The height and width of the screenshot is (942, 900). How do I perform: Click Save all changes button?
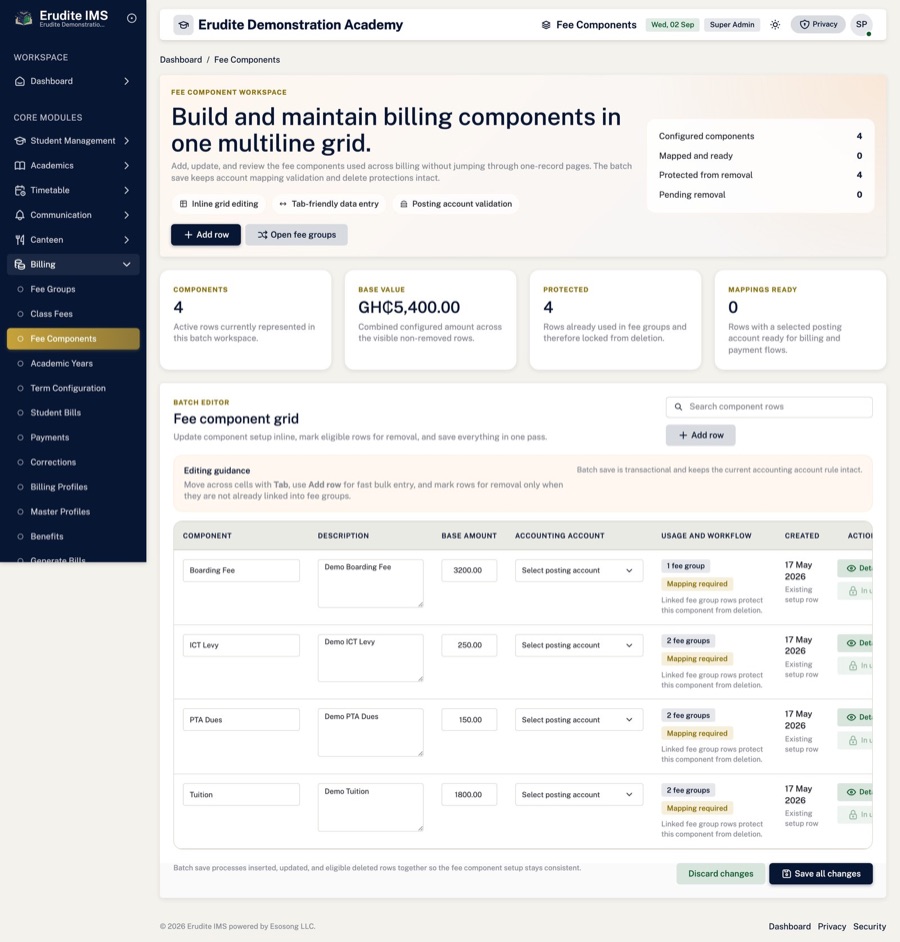[x=821, y=874]
